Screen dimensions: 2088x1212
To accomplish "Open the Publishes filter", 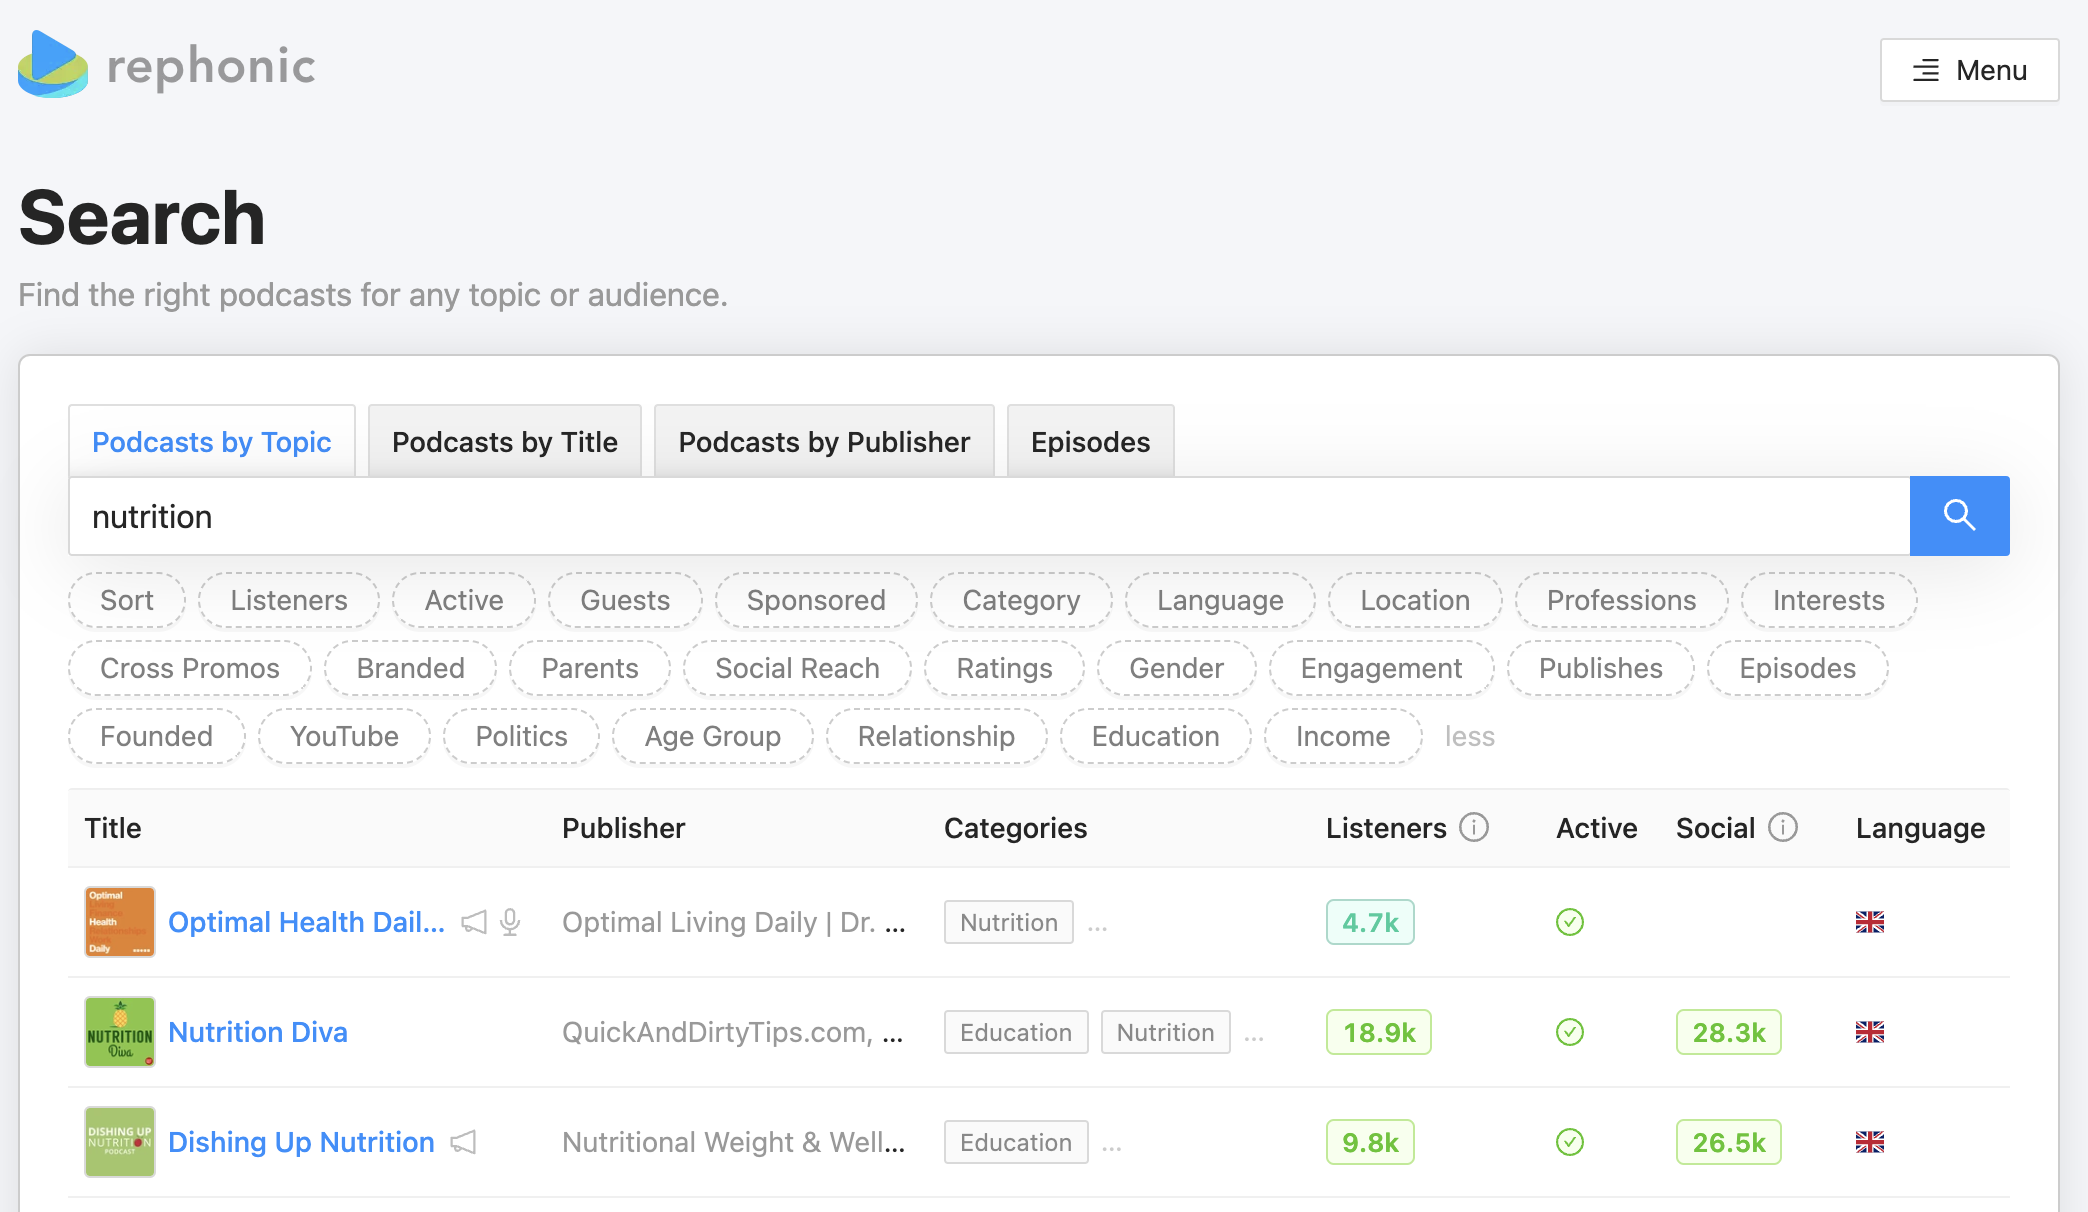I will [1601, 668].
